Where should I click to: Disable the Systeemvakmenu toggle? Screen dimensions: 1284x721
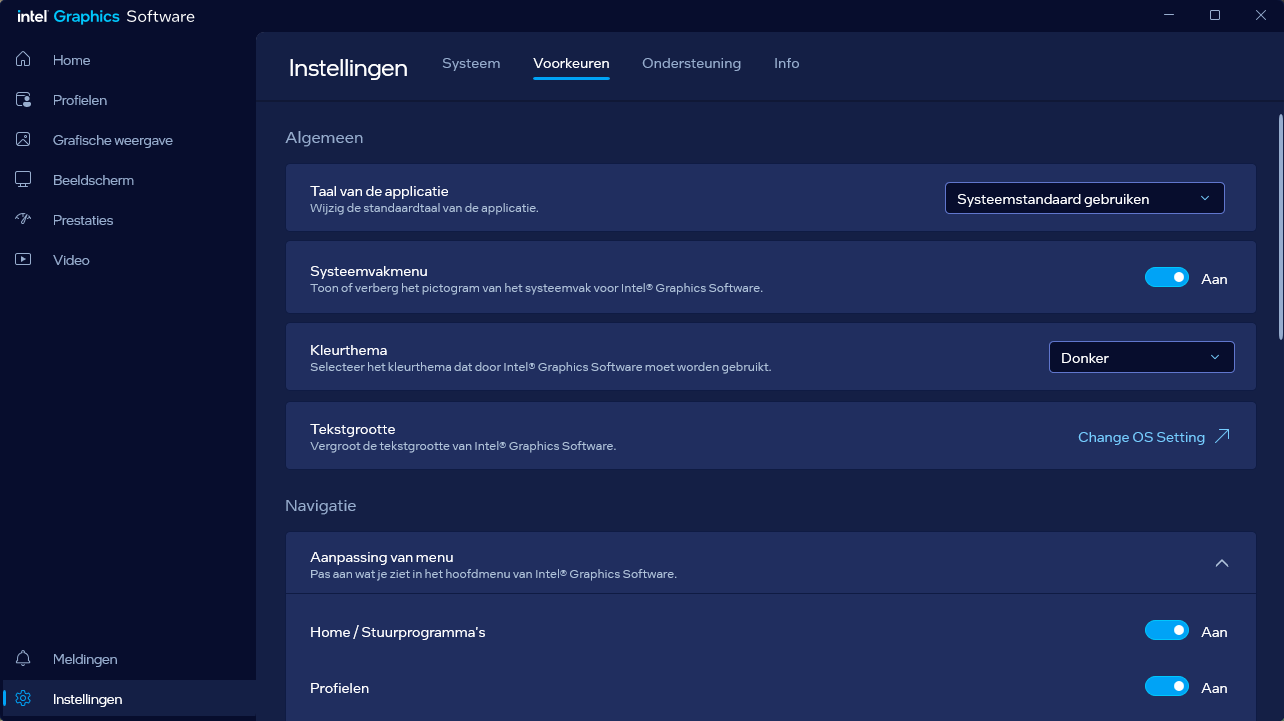coord(1166,278)
